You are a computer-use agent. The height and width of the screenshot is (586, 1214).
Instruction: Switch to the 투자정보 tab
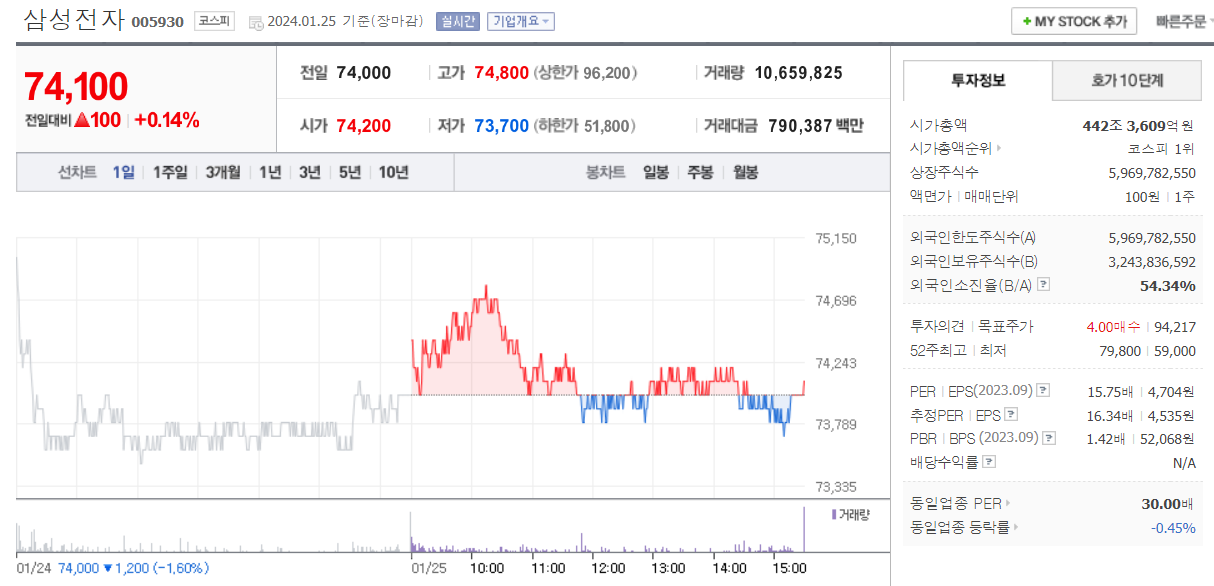click(x=978, y=80)
